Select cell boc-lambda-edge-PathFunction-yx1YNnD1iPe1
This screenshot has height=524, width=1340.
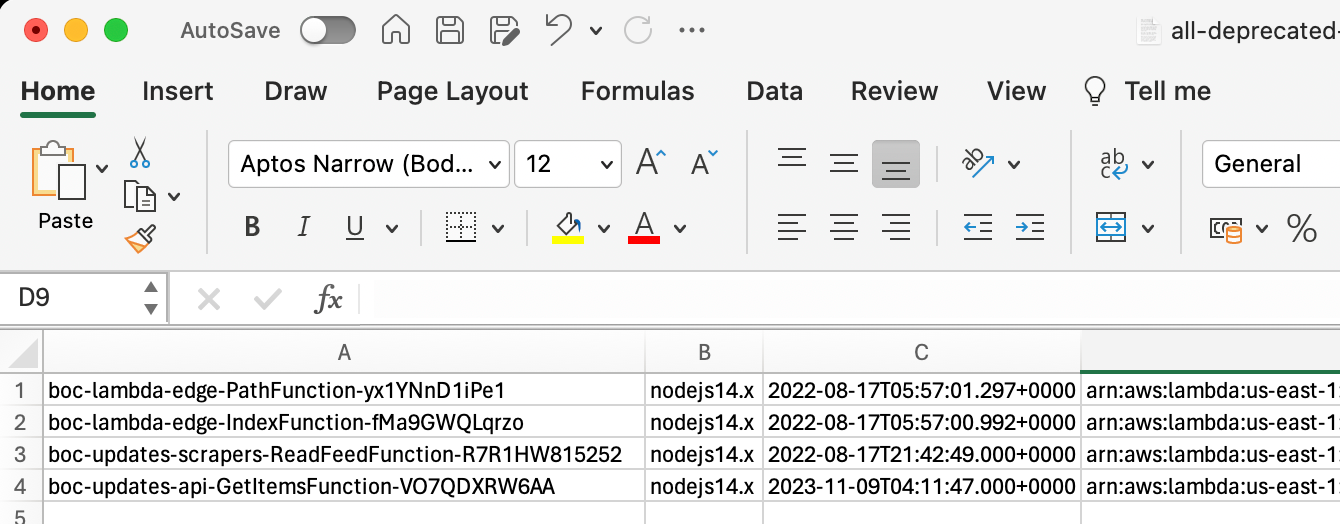click(x=345, y=388)
